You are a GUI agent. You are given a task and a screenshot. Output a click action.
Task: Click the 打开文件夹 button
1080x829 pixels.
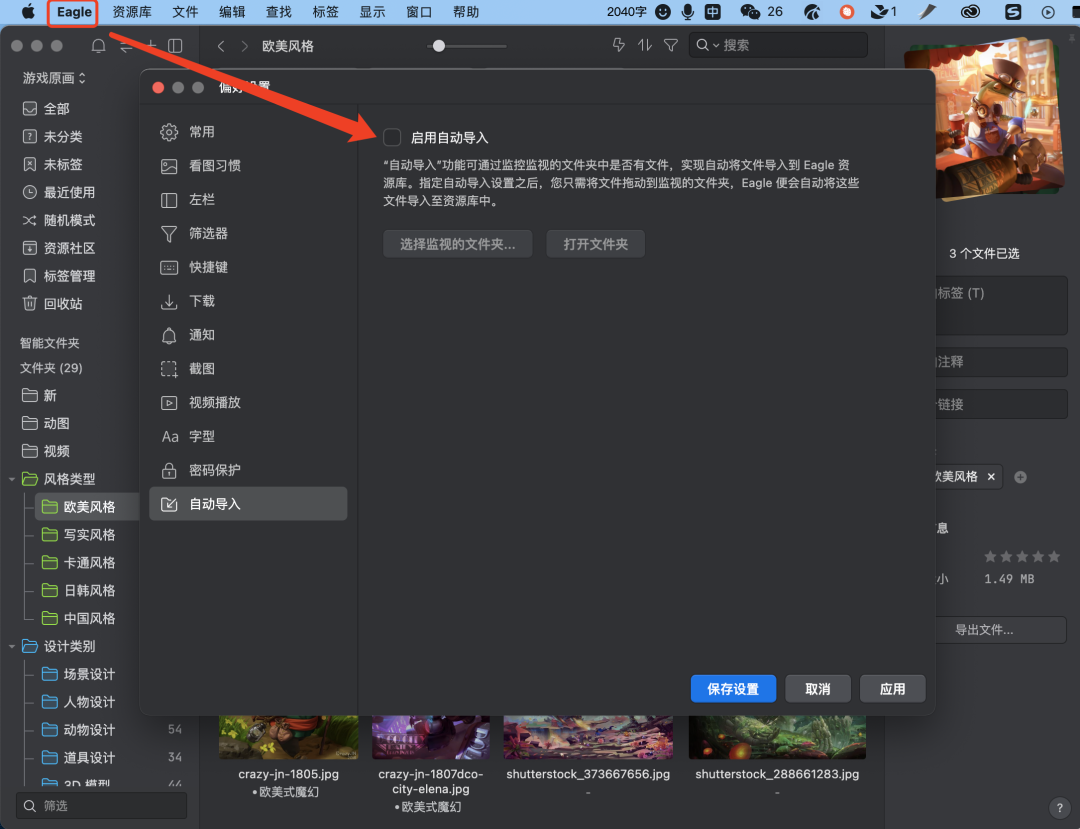tap(595, 243)
